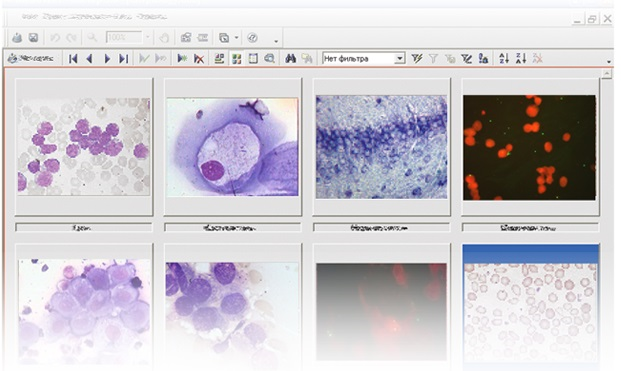Open top toolbar overflow options arrow
The width and height of the screenshot is (621, 371).
tap(276, 41)
